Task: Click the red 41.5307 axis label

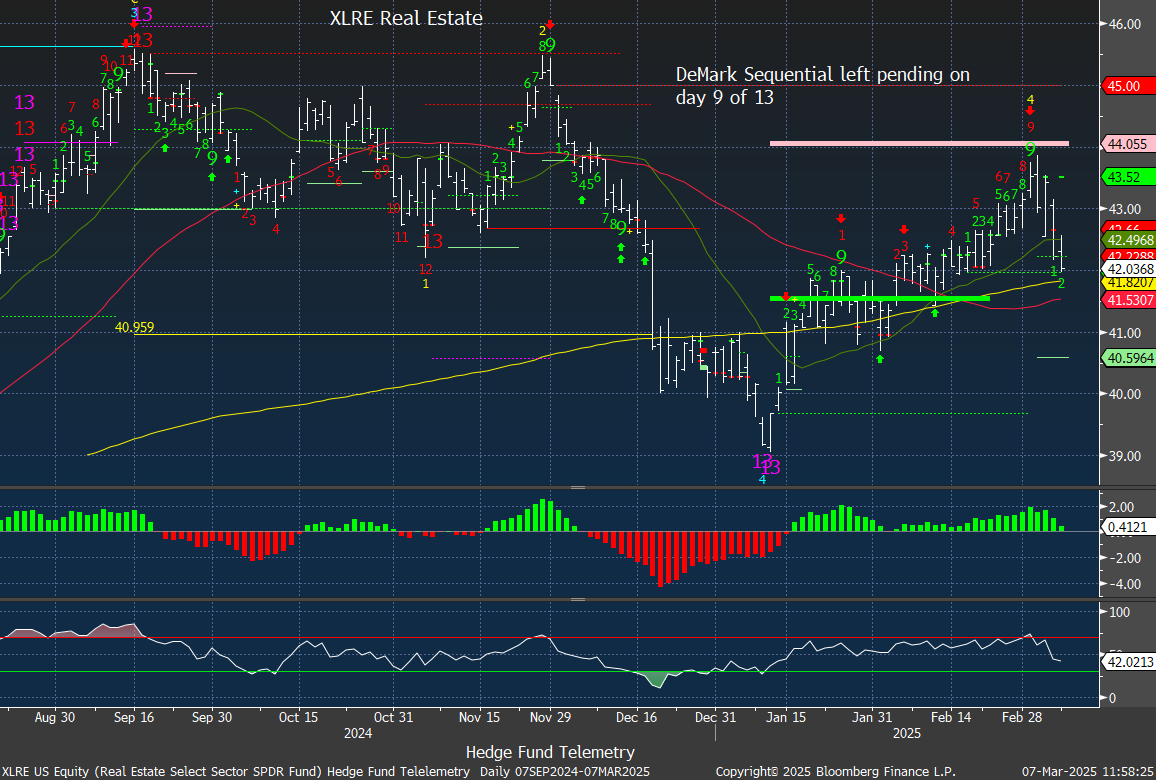Action: click(x=1128, y=299)
